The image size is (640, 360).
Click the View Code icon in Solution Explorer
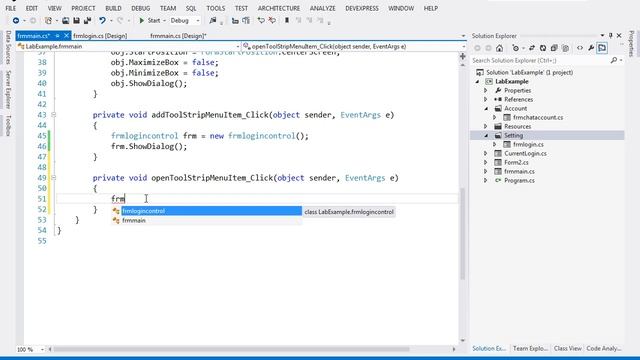[x=580, y=48]
